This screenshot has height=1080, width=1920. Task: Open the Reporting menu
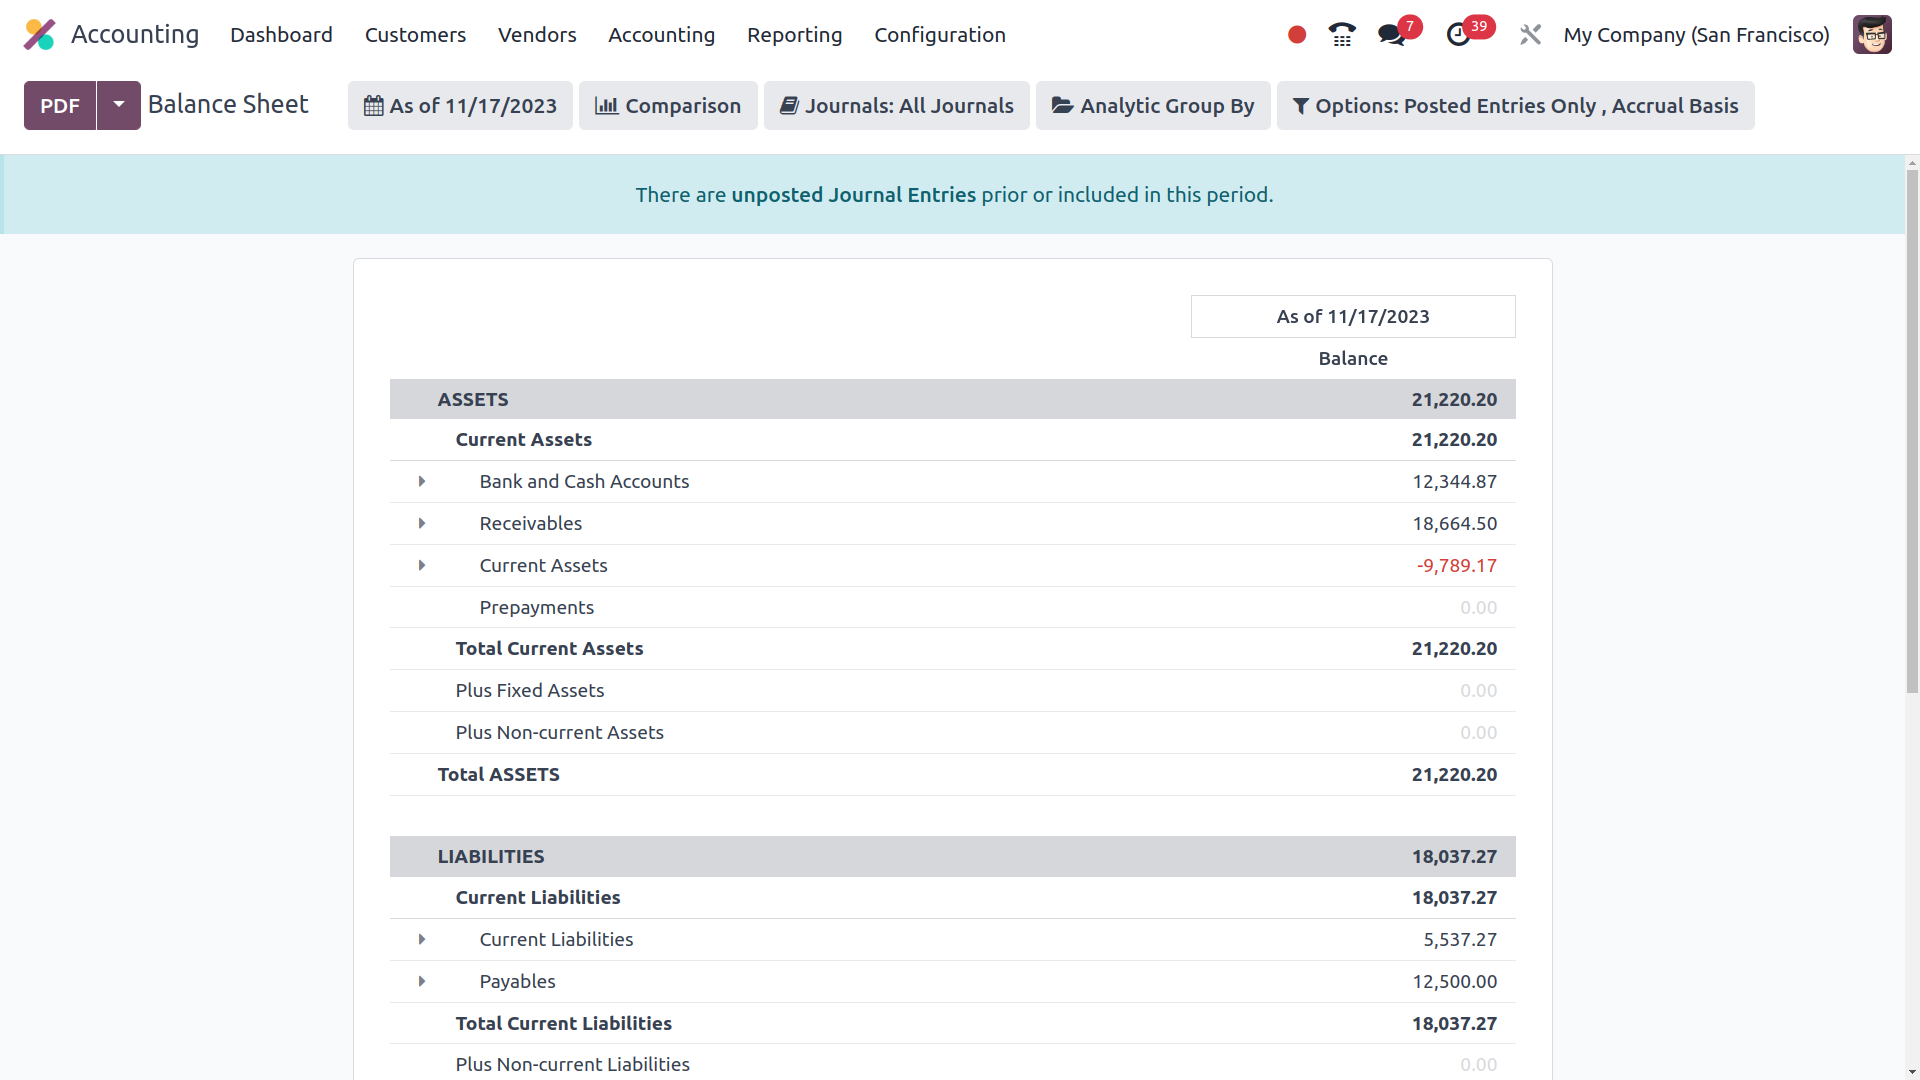(794, 34)
